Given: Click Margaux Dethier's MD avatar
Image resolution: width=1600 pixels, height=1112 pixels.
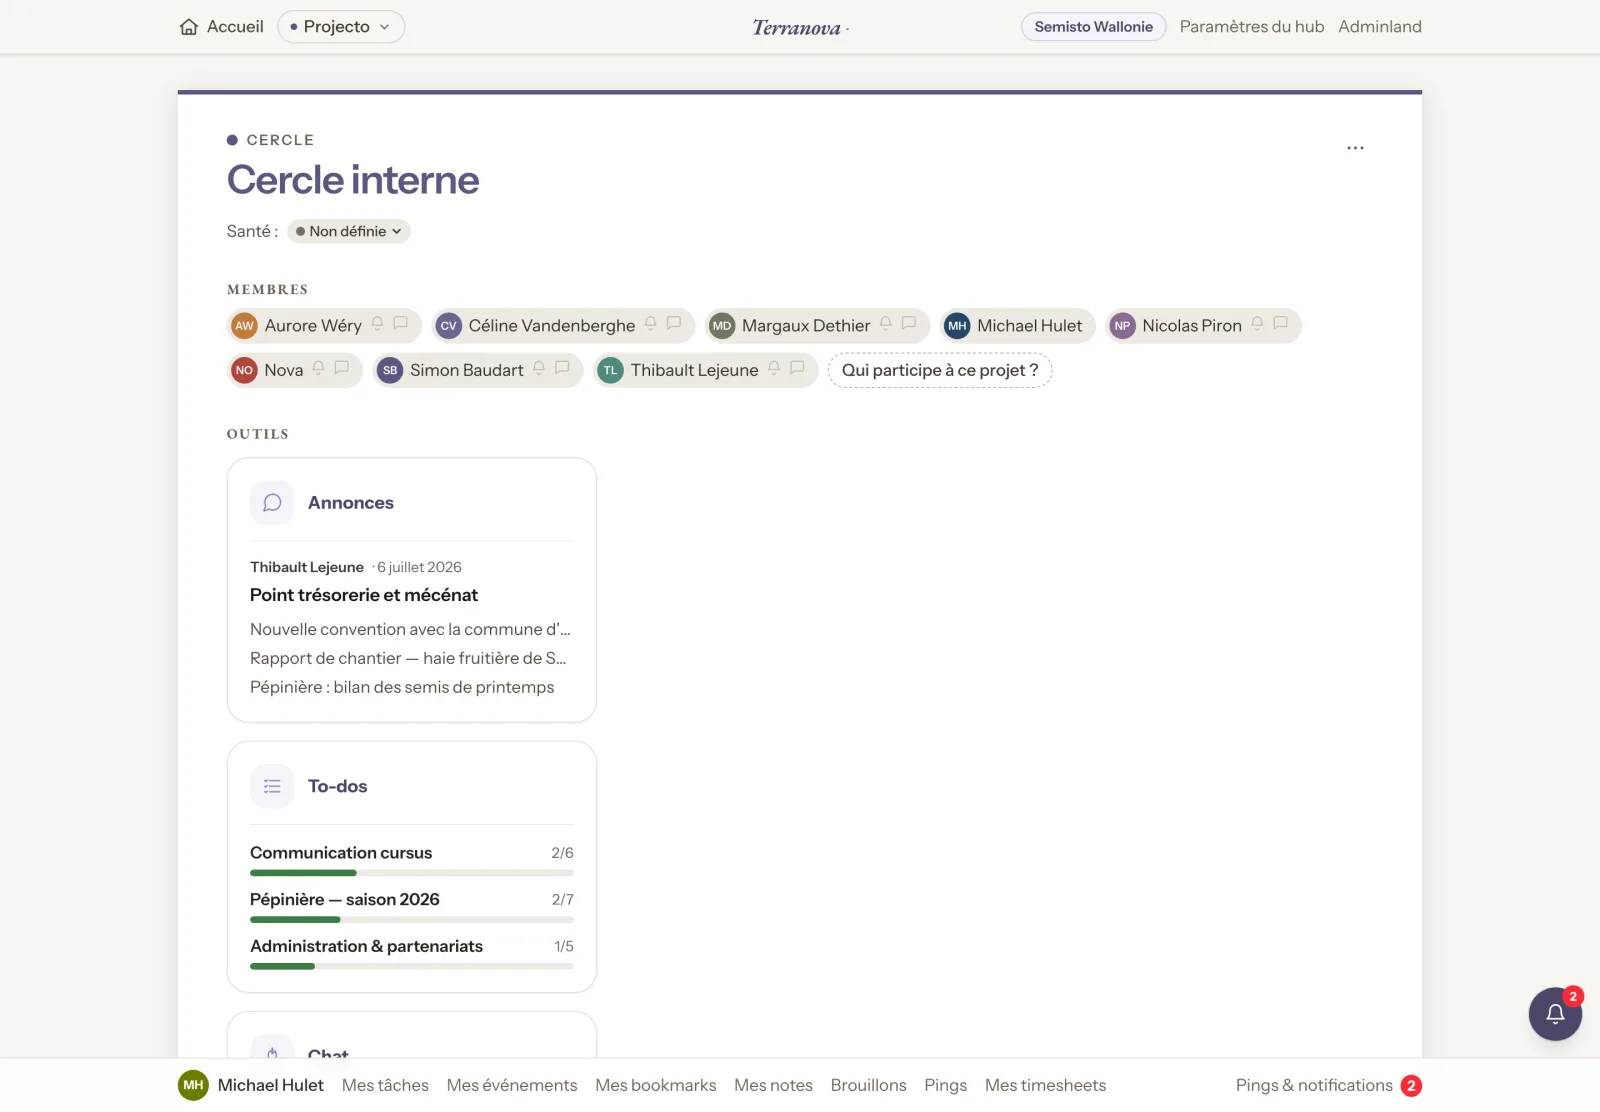Looking at the screenshot, I should (x=722, y=326).
